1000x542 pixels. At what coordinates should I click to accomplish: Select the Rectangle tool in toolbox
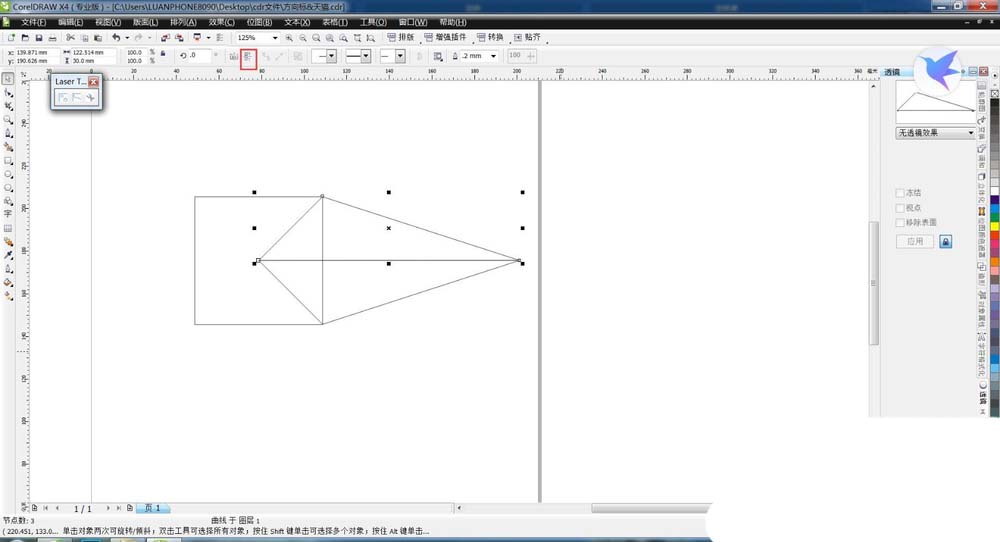tap(8, 160)
